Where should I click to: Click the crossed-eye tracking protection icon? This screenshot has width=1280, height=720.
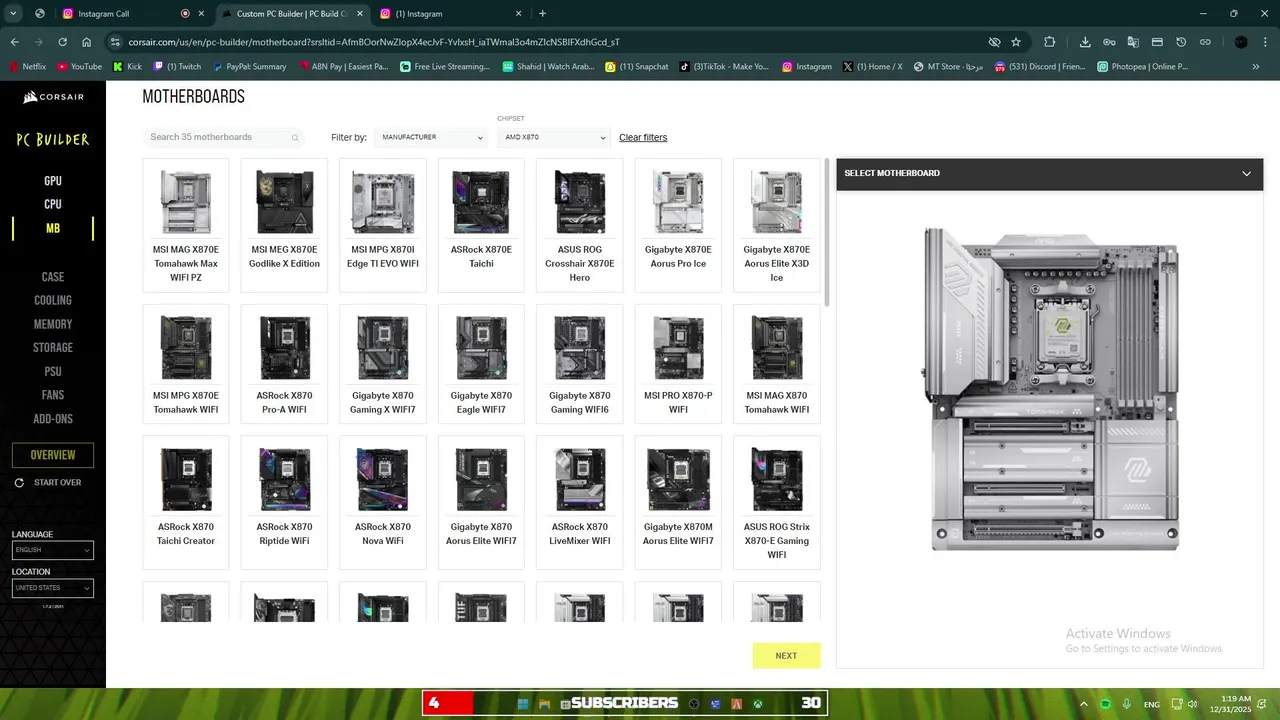[994, 42]
